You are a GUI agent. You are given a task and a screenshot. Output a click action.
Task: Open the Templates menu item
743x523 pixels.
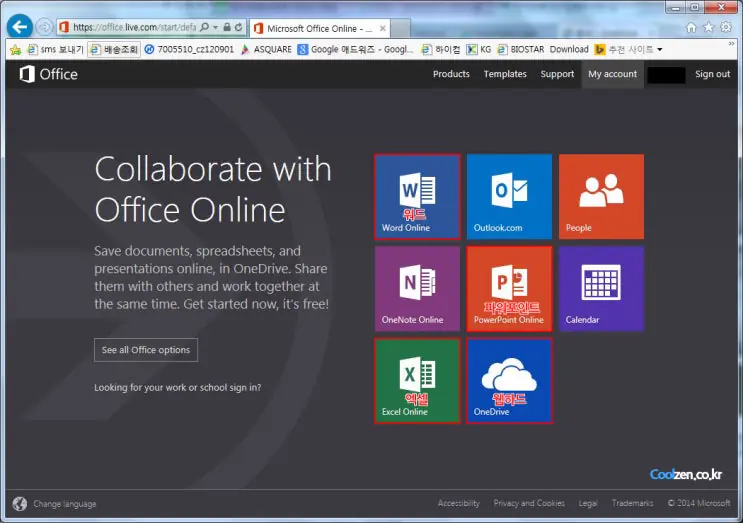click(505, 74)
